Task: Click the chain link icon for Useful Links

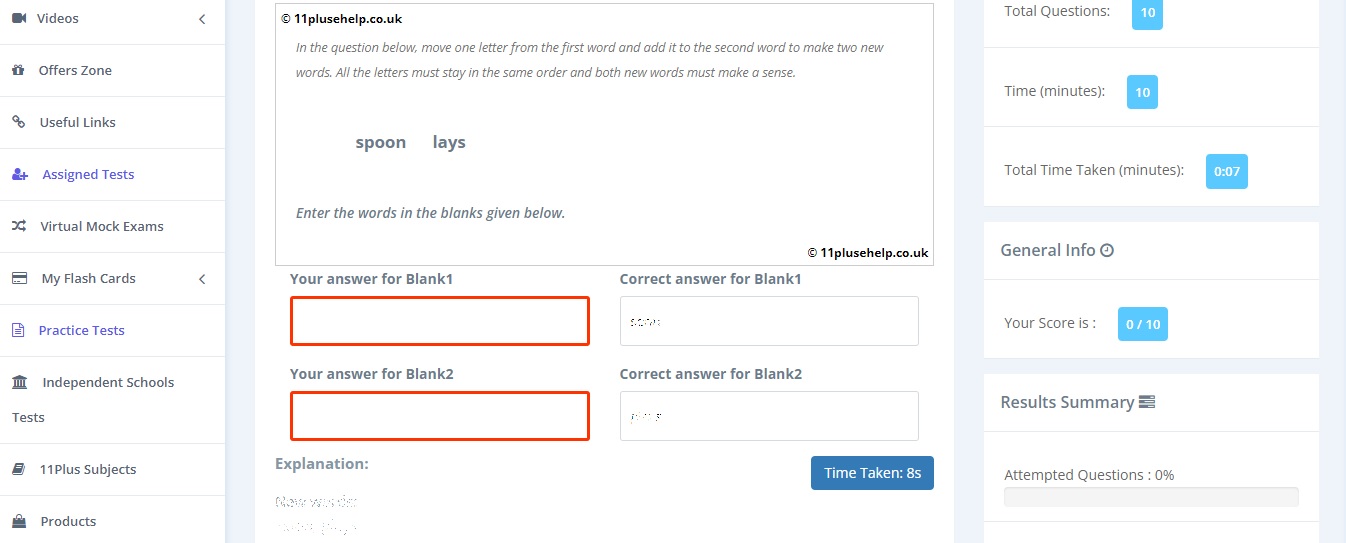Action: tap(18, 122)
